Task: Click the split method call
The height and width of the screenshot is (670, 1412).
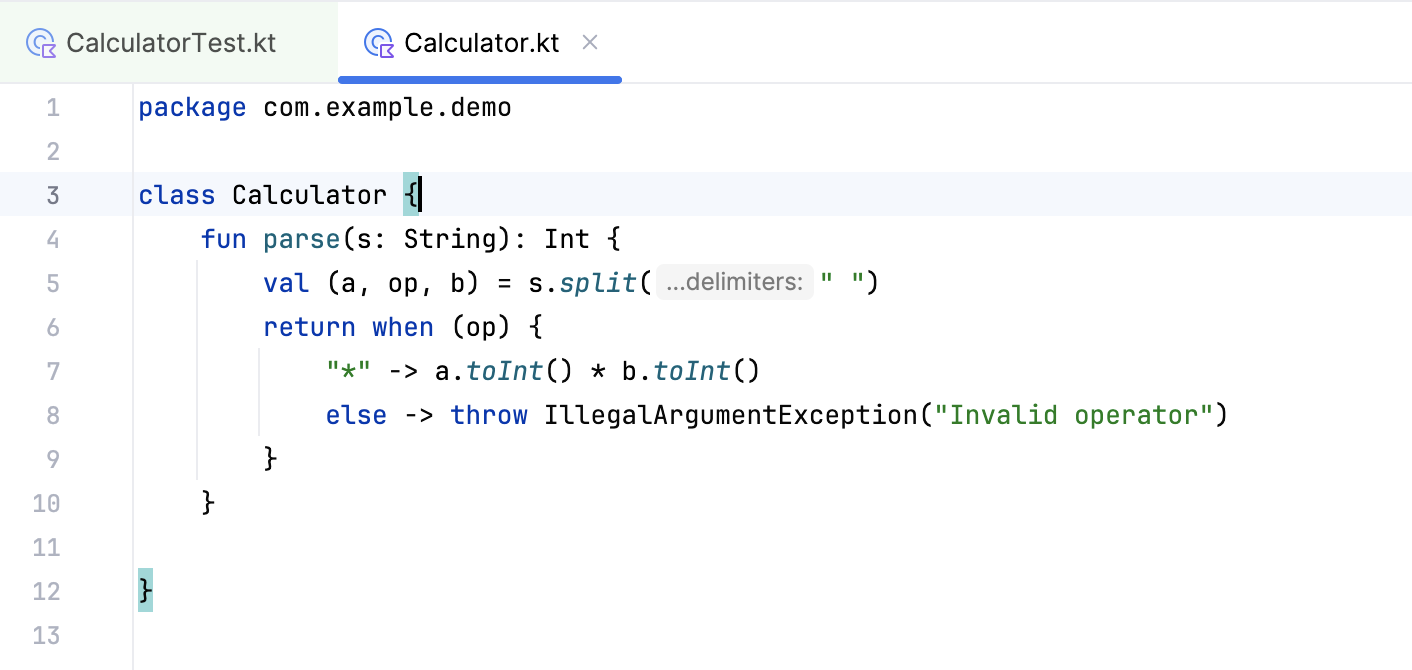Action: coord(597,283)
